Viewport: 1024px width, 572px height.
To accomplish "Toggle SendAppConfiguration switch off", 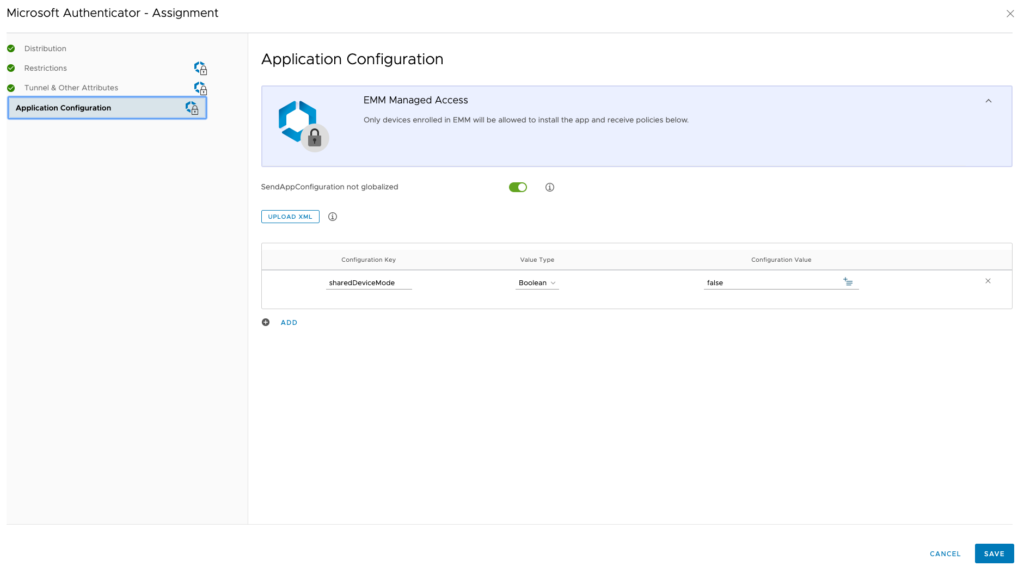I will coord(518,187).
